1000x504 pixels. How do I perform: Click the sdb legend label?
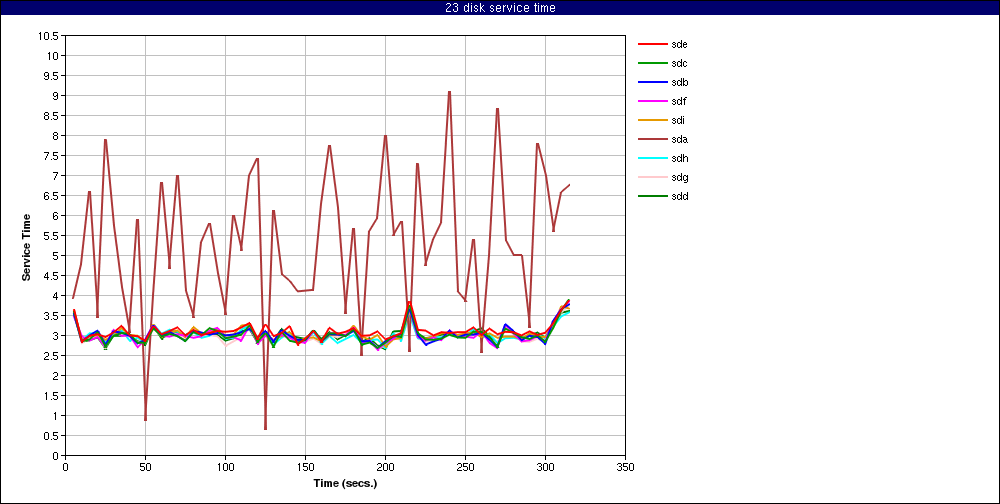tap(679, 82)
